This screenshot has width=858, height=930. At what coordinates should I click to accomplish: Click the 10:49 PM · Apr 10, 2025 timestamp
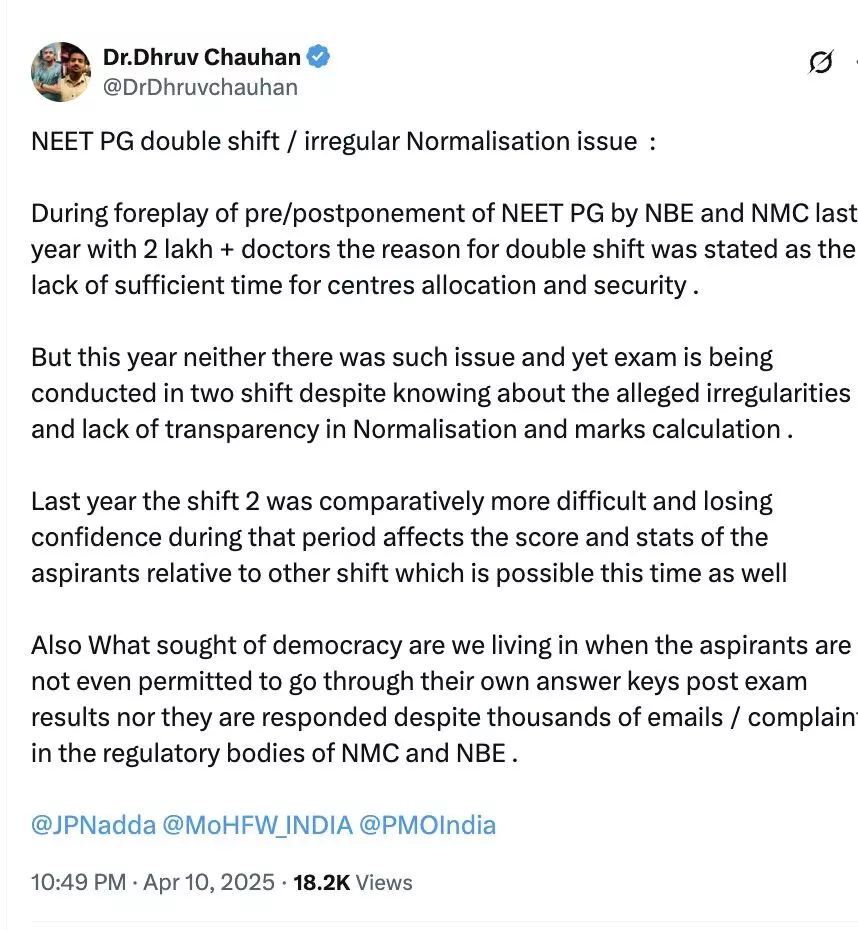coord(152,882)
